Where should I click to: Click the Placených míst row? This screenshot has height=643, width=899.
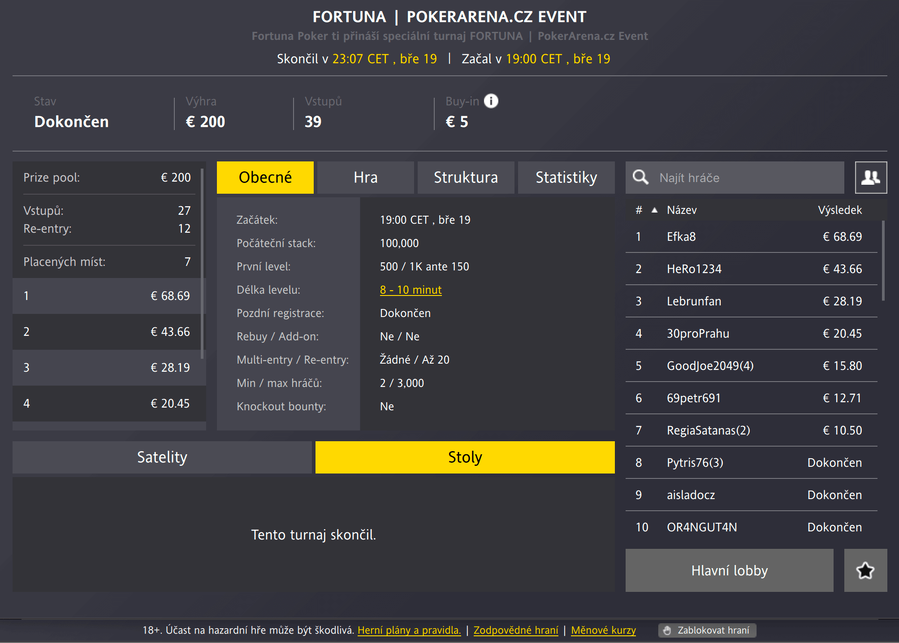107,262
